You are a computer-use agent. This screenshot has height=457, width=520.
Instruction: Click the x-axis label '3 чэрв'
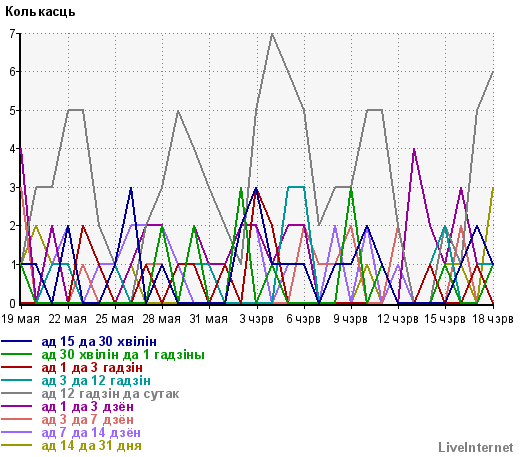tap(256, 319)
